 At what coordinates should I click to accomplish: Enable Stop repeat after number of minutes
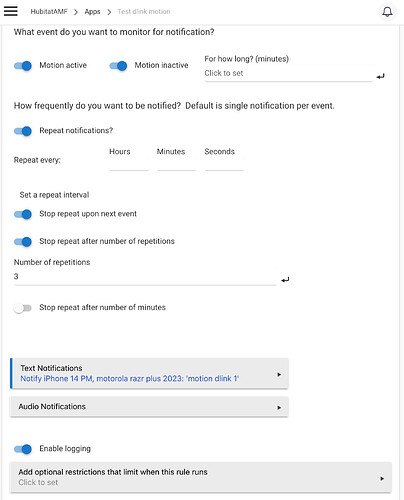click(x=23, y=308)
